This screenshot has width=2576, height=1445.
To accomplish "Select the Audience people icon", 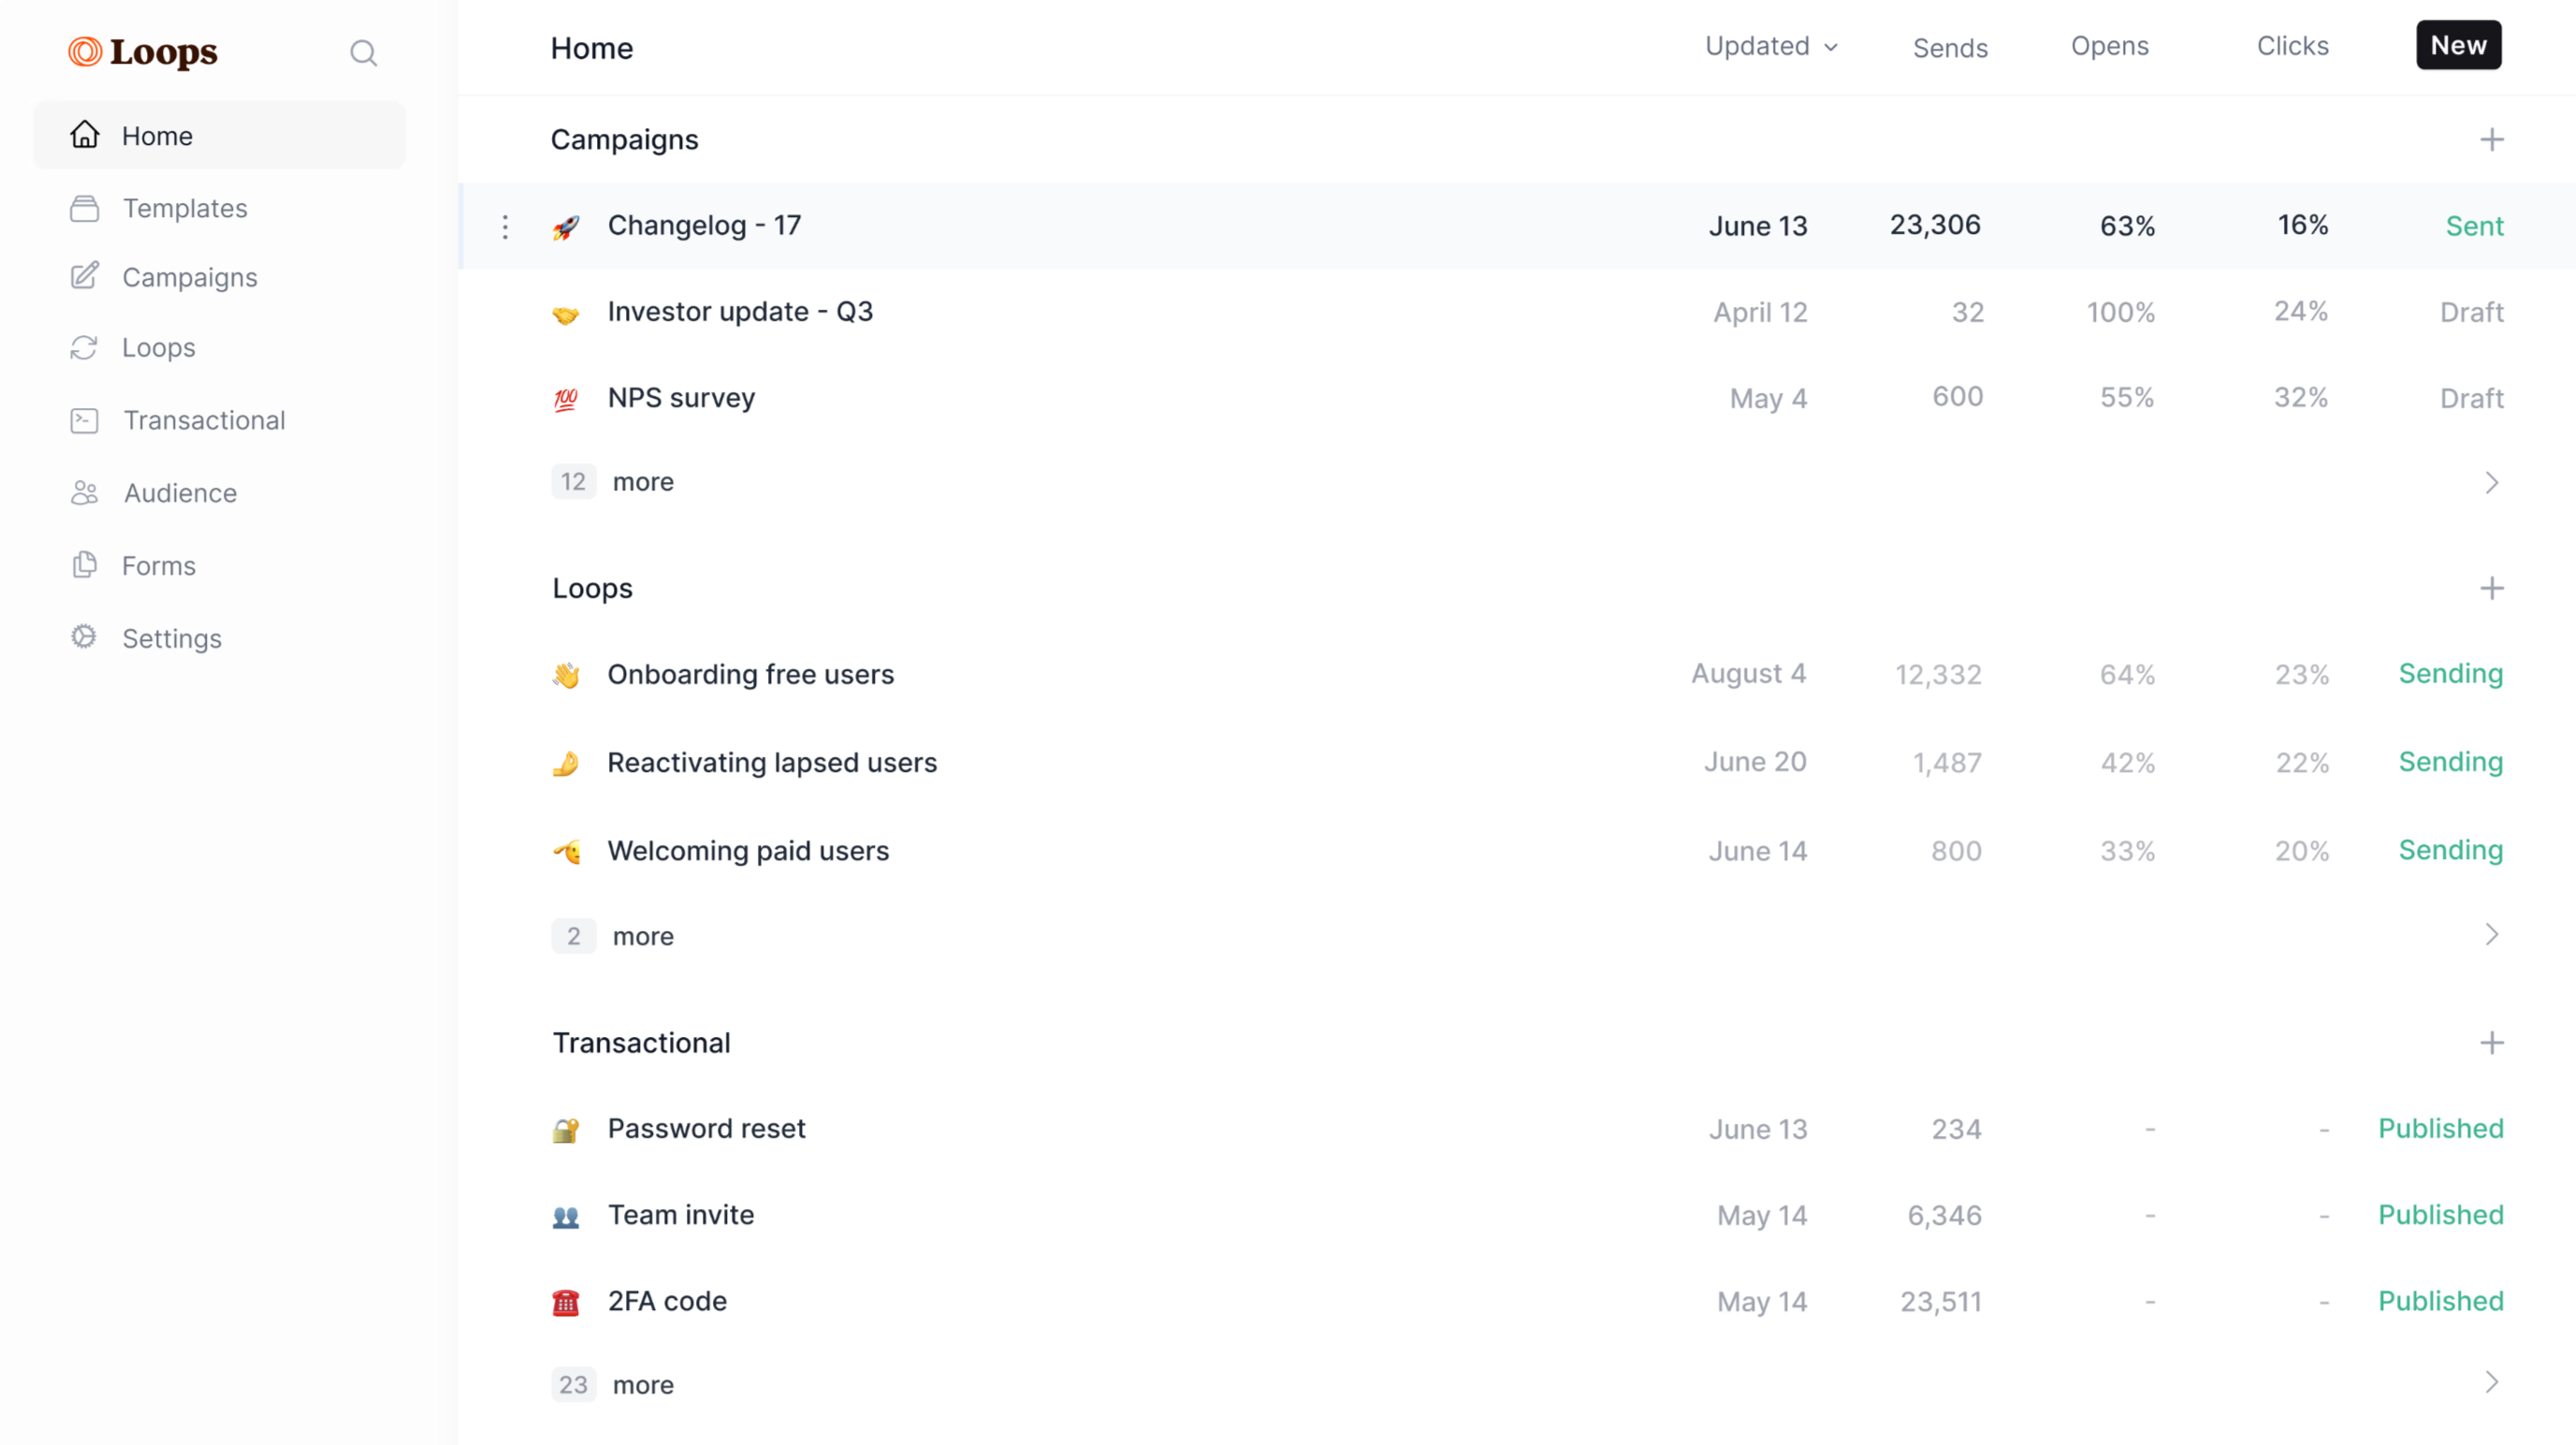I will (x=85, y=492).
